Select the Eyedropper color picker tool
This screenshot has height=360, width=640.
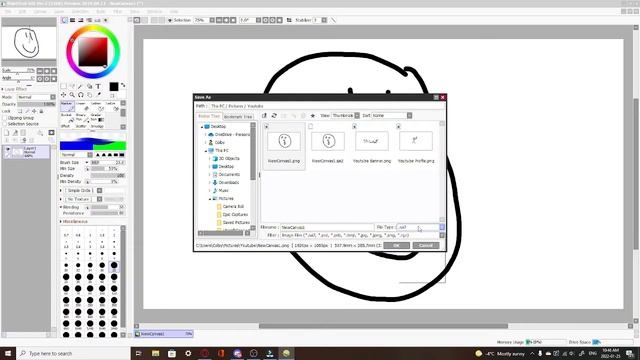pos(98,95)
